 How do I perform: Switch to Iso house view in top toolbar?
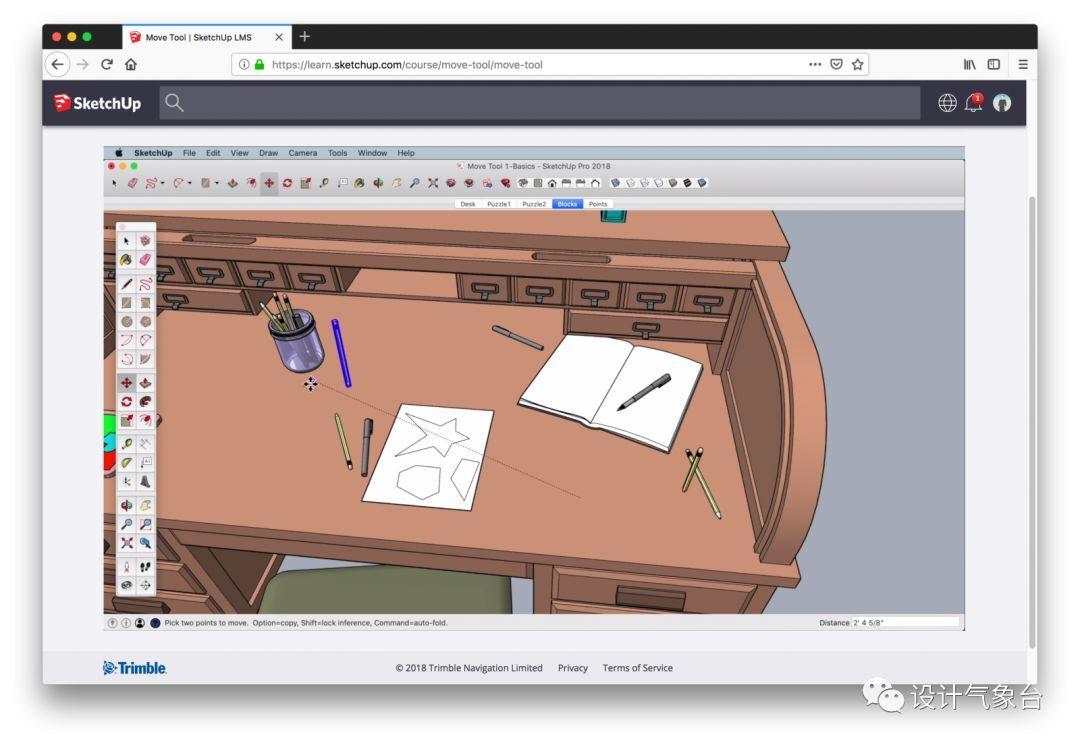click(x=523, y=183)
